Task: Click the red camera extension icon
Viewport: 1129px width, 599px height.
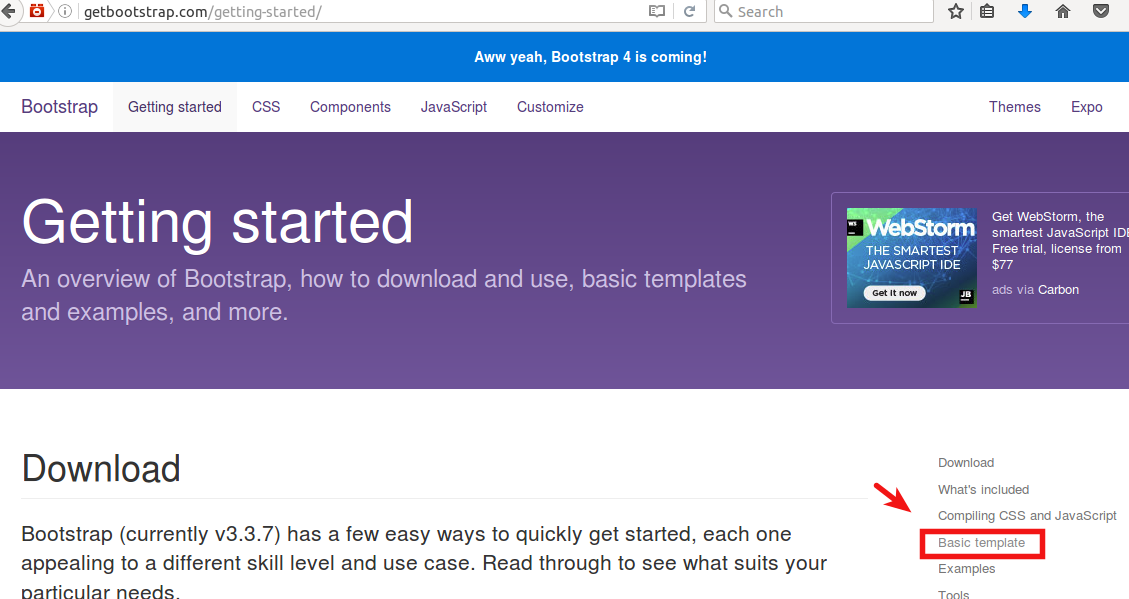Action: pos(37,11)
